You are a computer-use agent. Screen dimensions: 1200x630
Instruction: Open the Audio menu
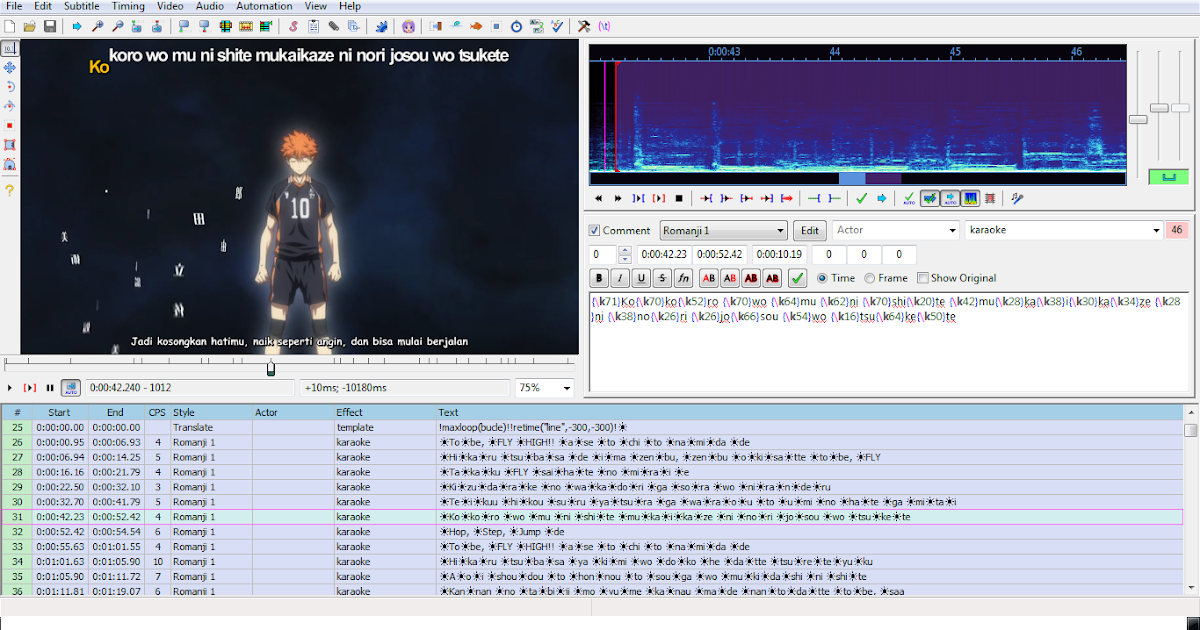pyautogui.click(x=210, y=6)
